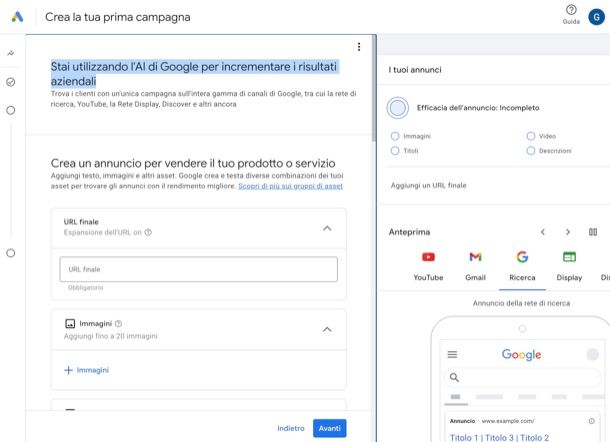Switch preview to YouTube tab

(428, 266)
